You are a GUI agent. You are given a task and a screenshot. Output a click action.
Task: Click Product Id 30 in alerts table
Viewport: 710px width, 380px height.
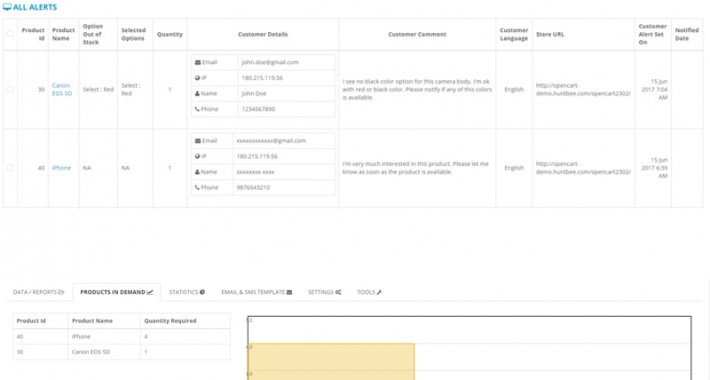point(41,90)
